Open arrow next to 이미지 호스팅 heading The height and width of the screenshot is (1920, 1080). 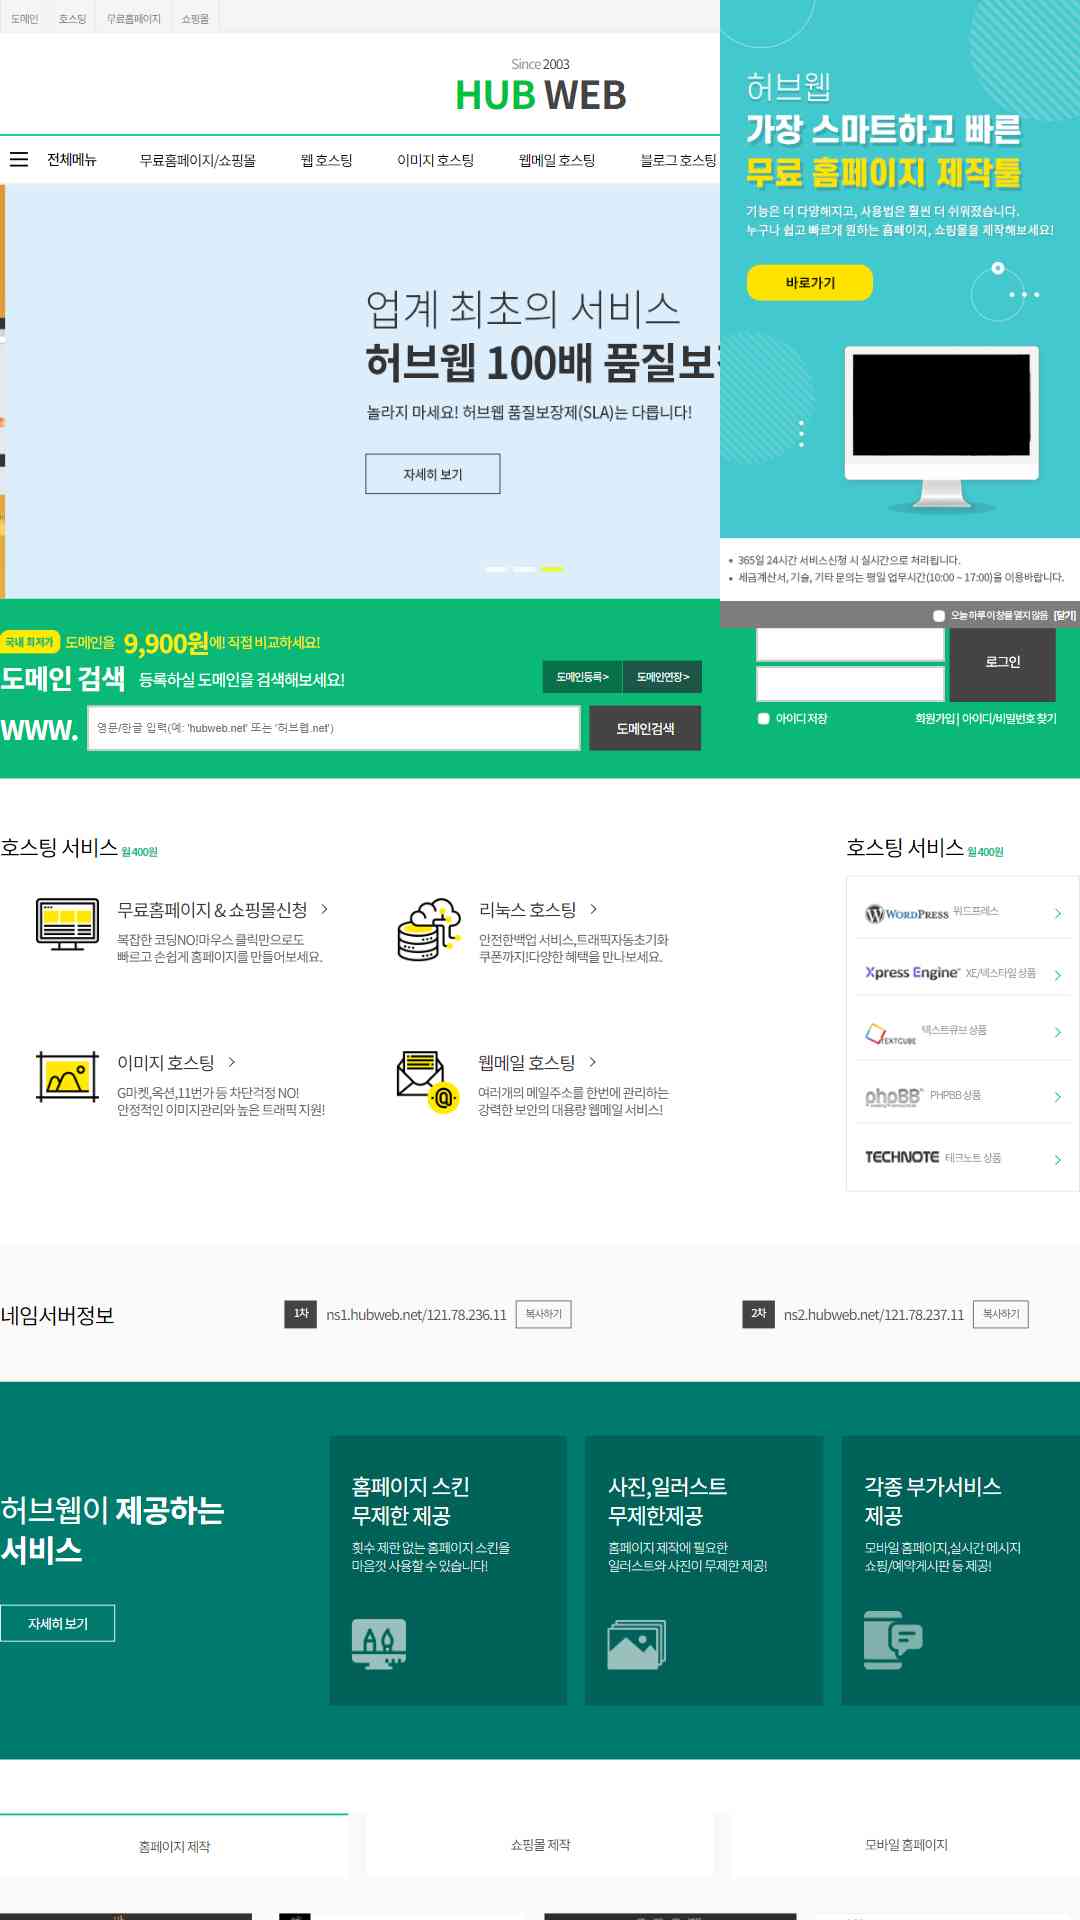pos(232,1062)
